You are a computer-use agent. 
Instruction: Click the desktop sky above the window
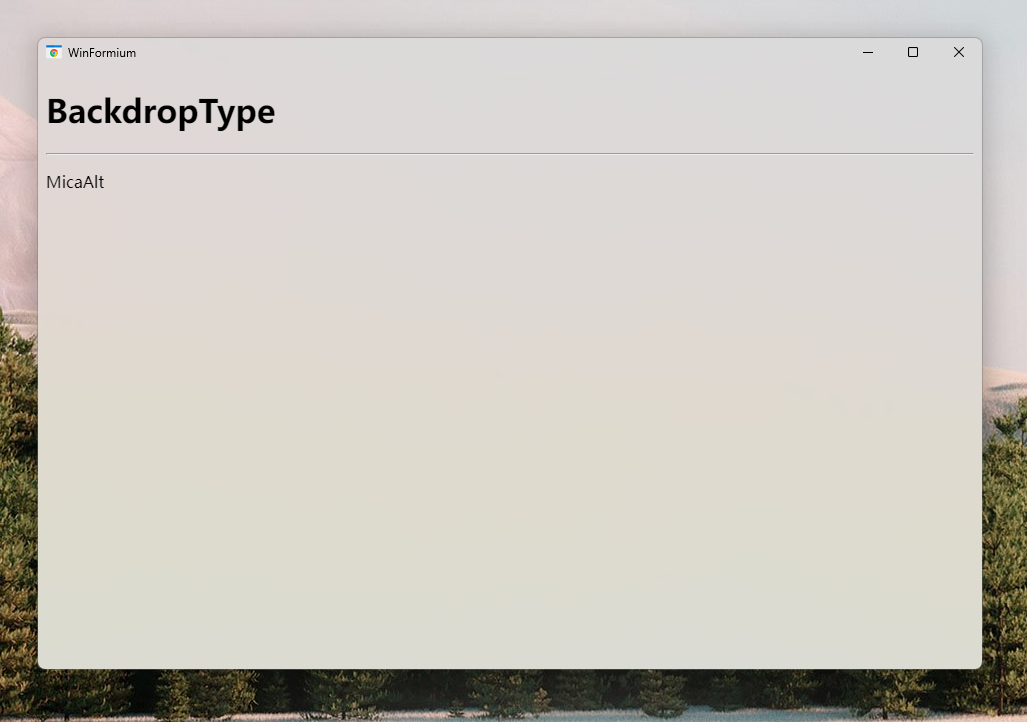pos(500,17)
